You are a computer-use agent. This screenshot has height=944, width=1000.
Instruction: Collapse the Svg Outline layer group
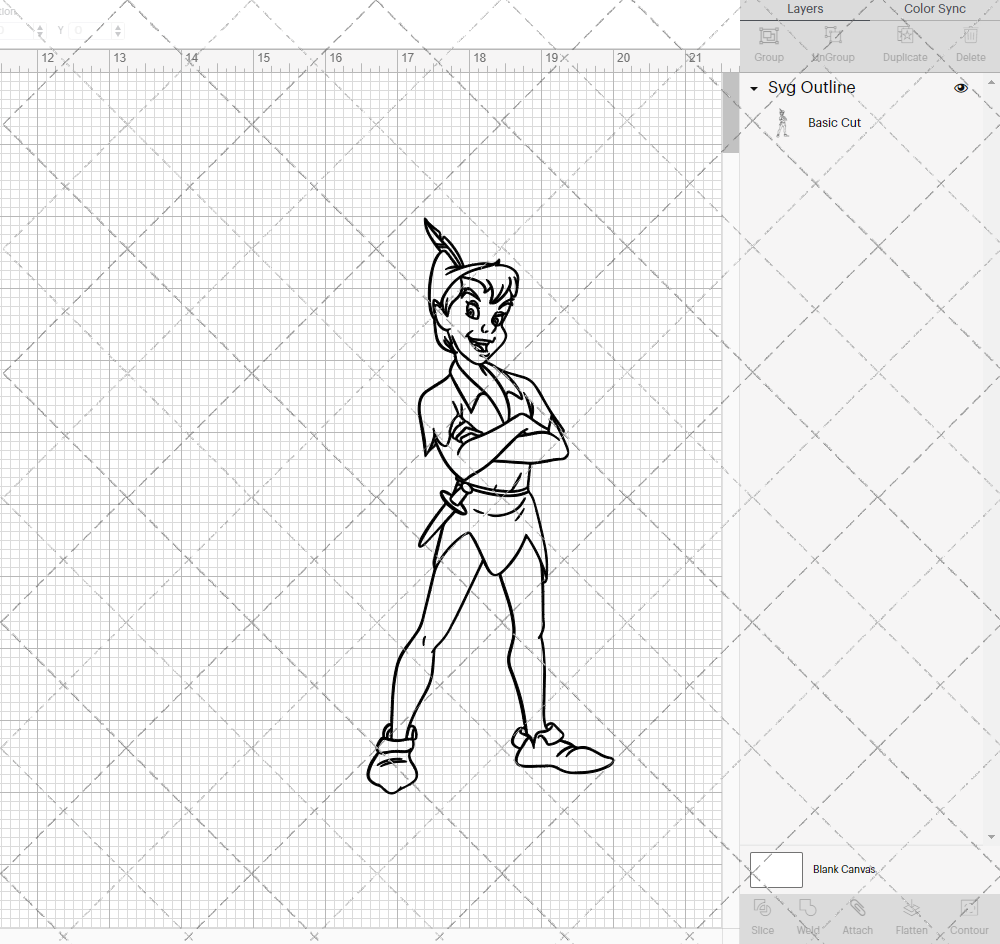(753, 88)
